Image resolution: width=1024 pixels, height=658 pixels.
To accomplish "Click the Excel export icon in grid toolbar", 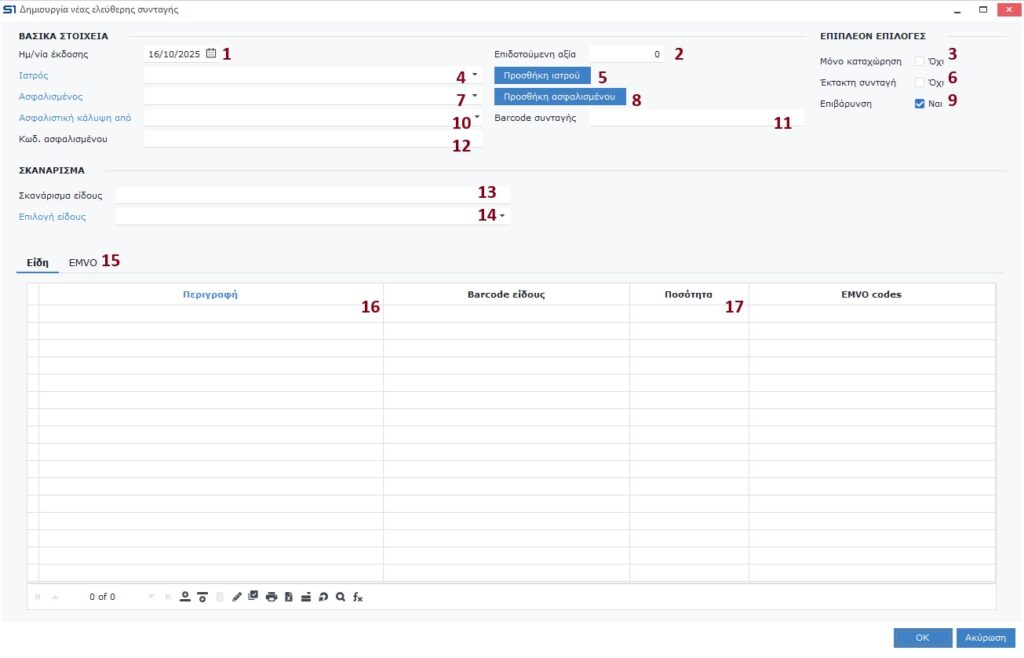I will click(288, 596).
